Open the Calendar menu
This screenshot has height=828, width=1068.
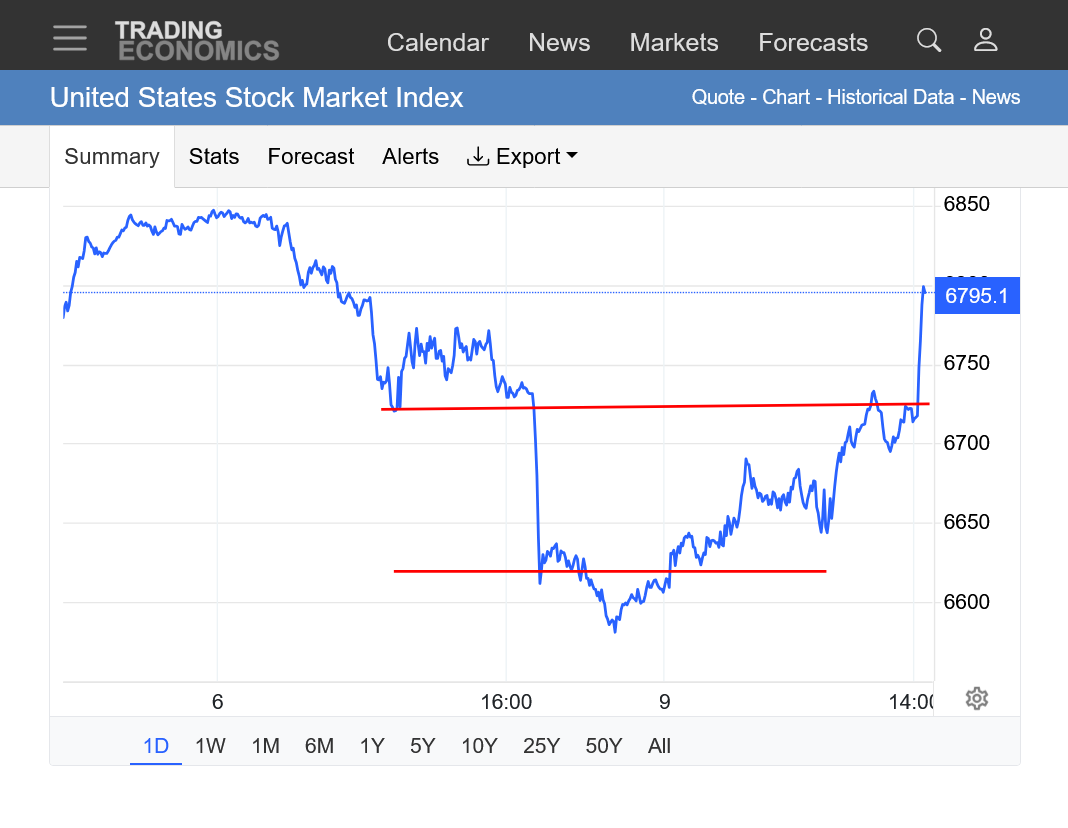(437, 43)
